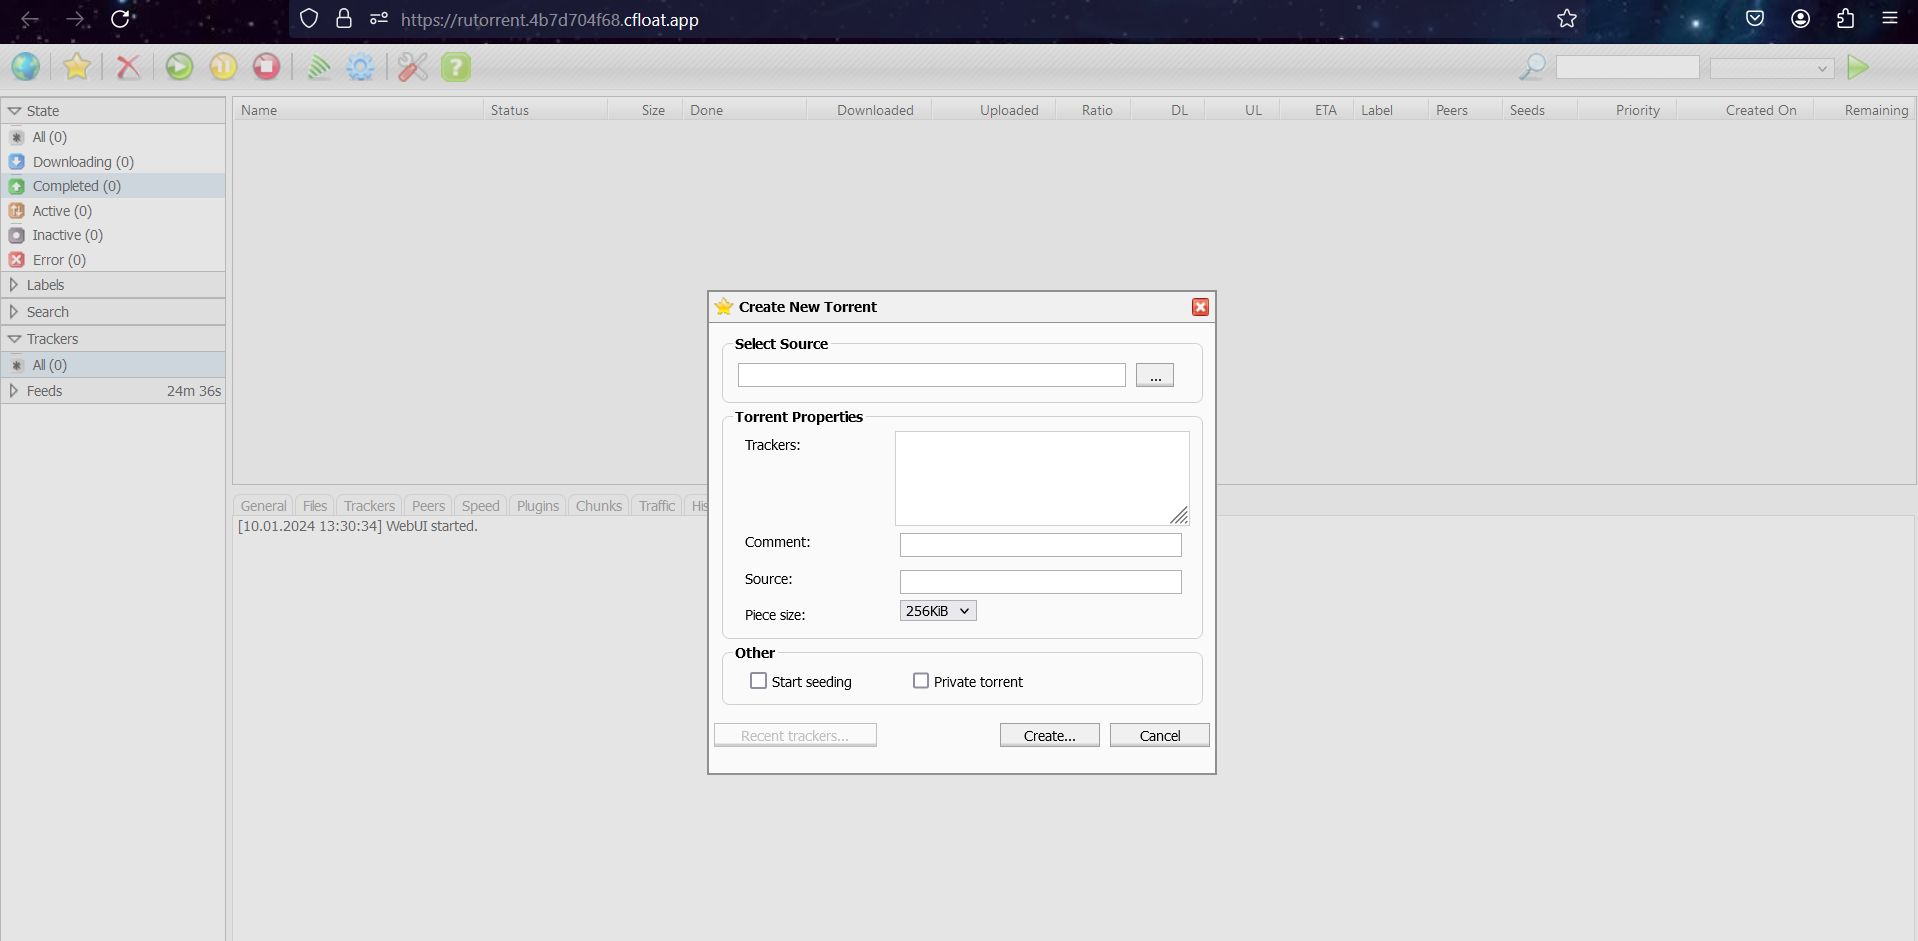Click the trackers textarea resize grip

[1180, 516]
